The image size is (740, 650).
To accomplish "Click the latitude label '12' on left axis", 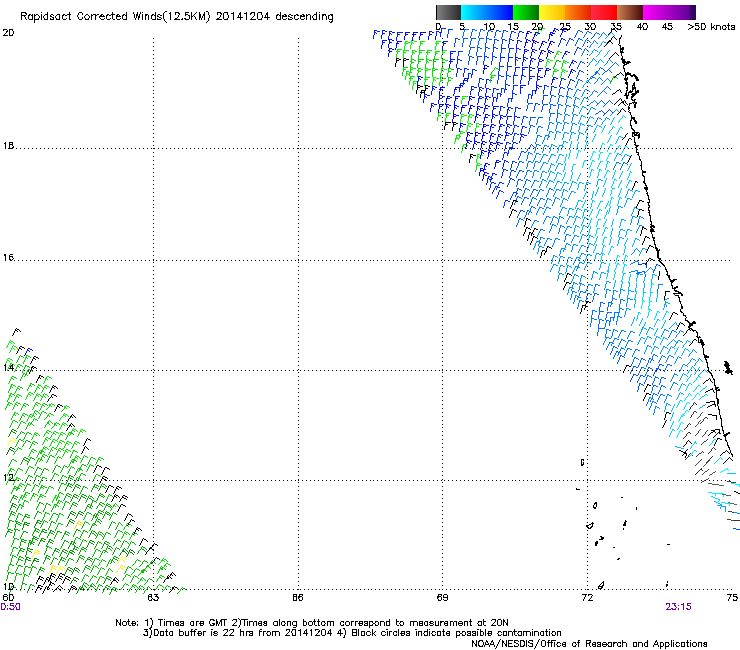I will click(8, 478).
